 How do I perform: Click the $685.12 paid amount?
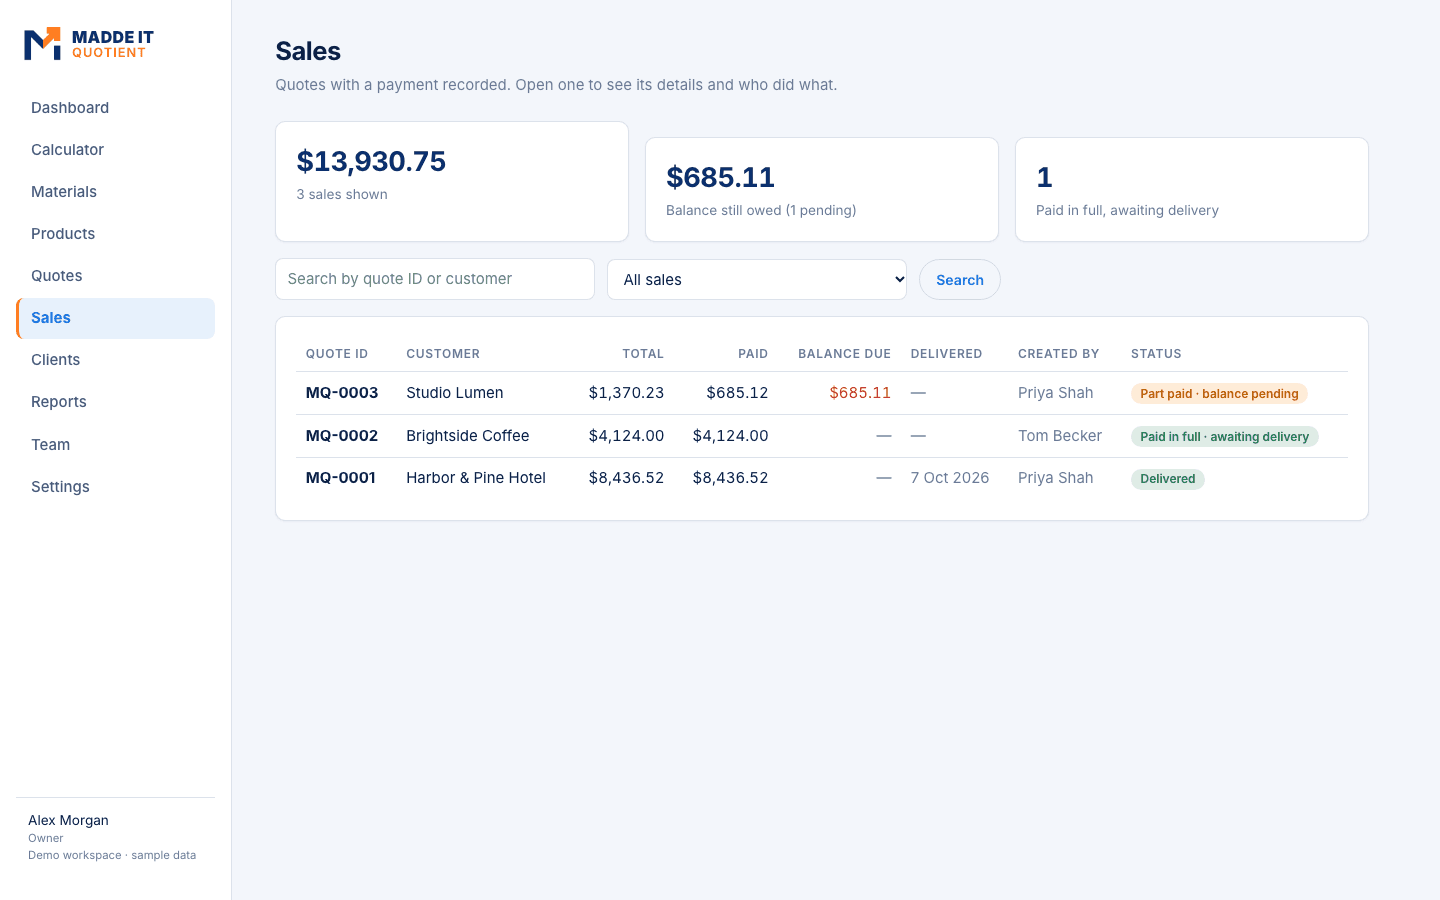tap(737, 393)
